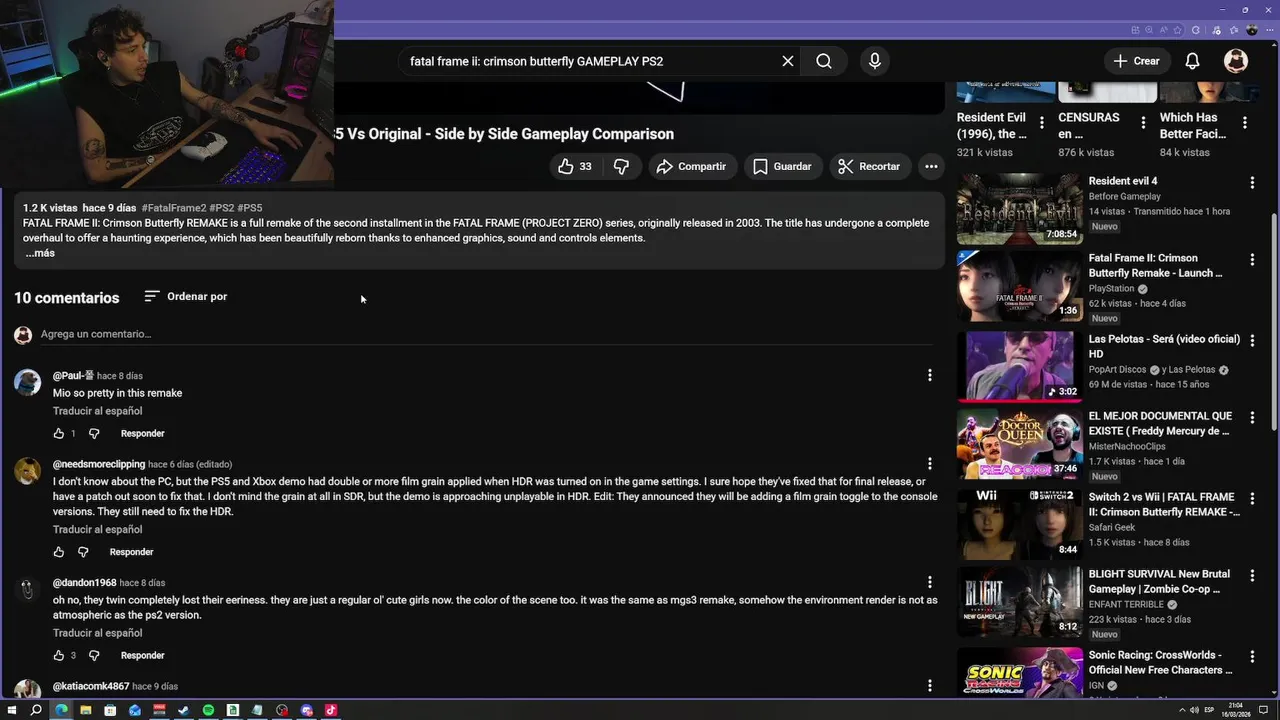This screenshot has width=1280, height=720.
Task: Open Steam from the taskbar
Action: point(183,710)
